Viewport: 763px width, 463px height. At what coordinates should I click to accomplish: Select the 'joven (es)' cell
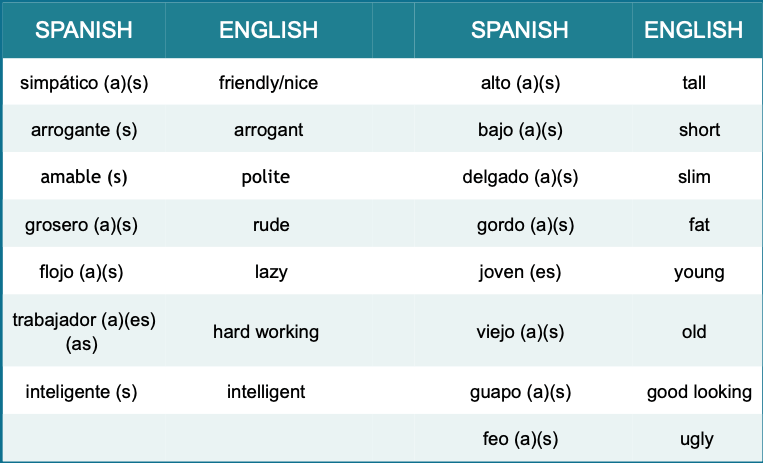[520, 272]
